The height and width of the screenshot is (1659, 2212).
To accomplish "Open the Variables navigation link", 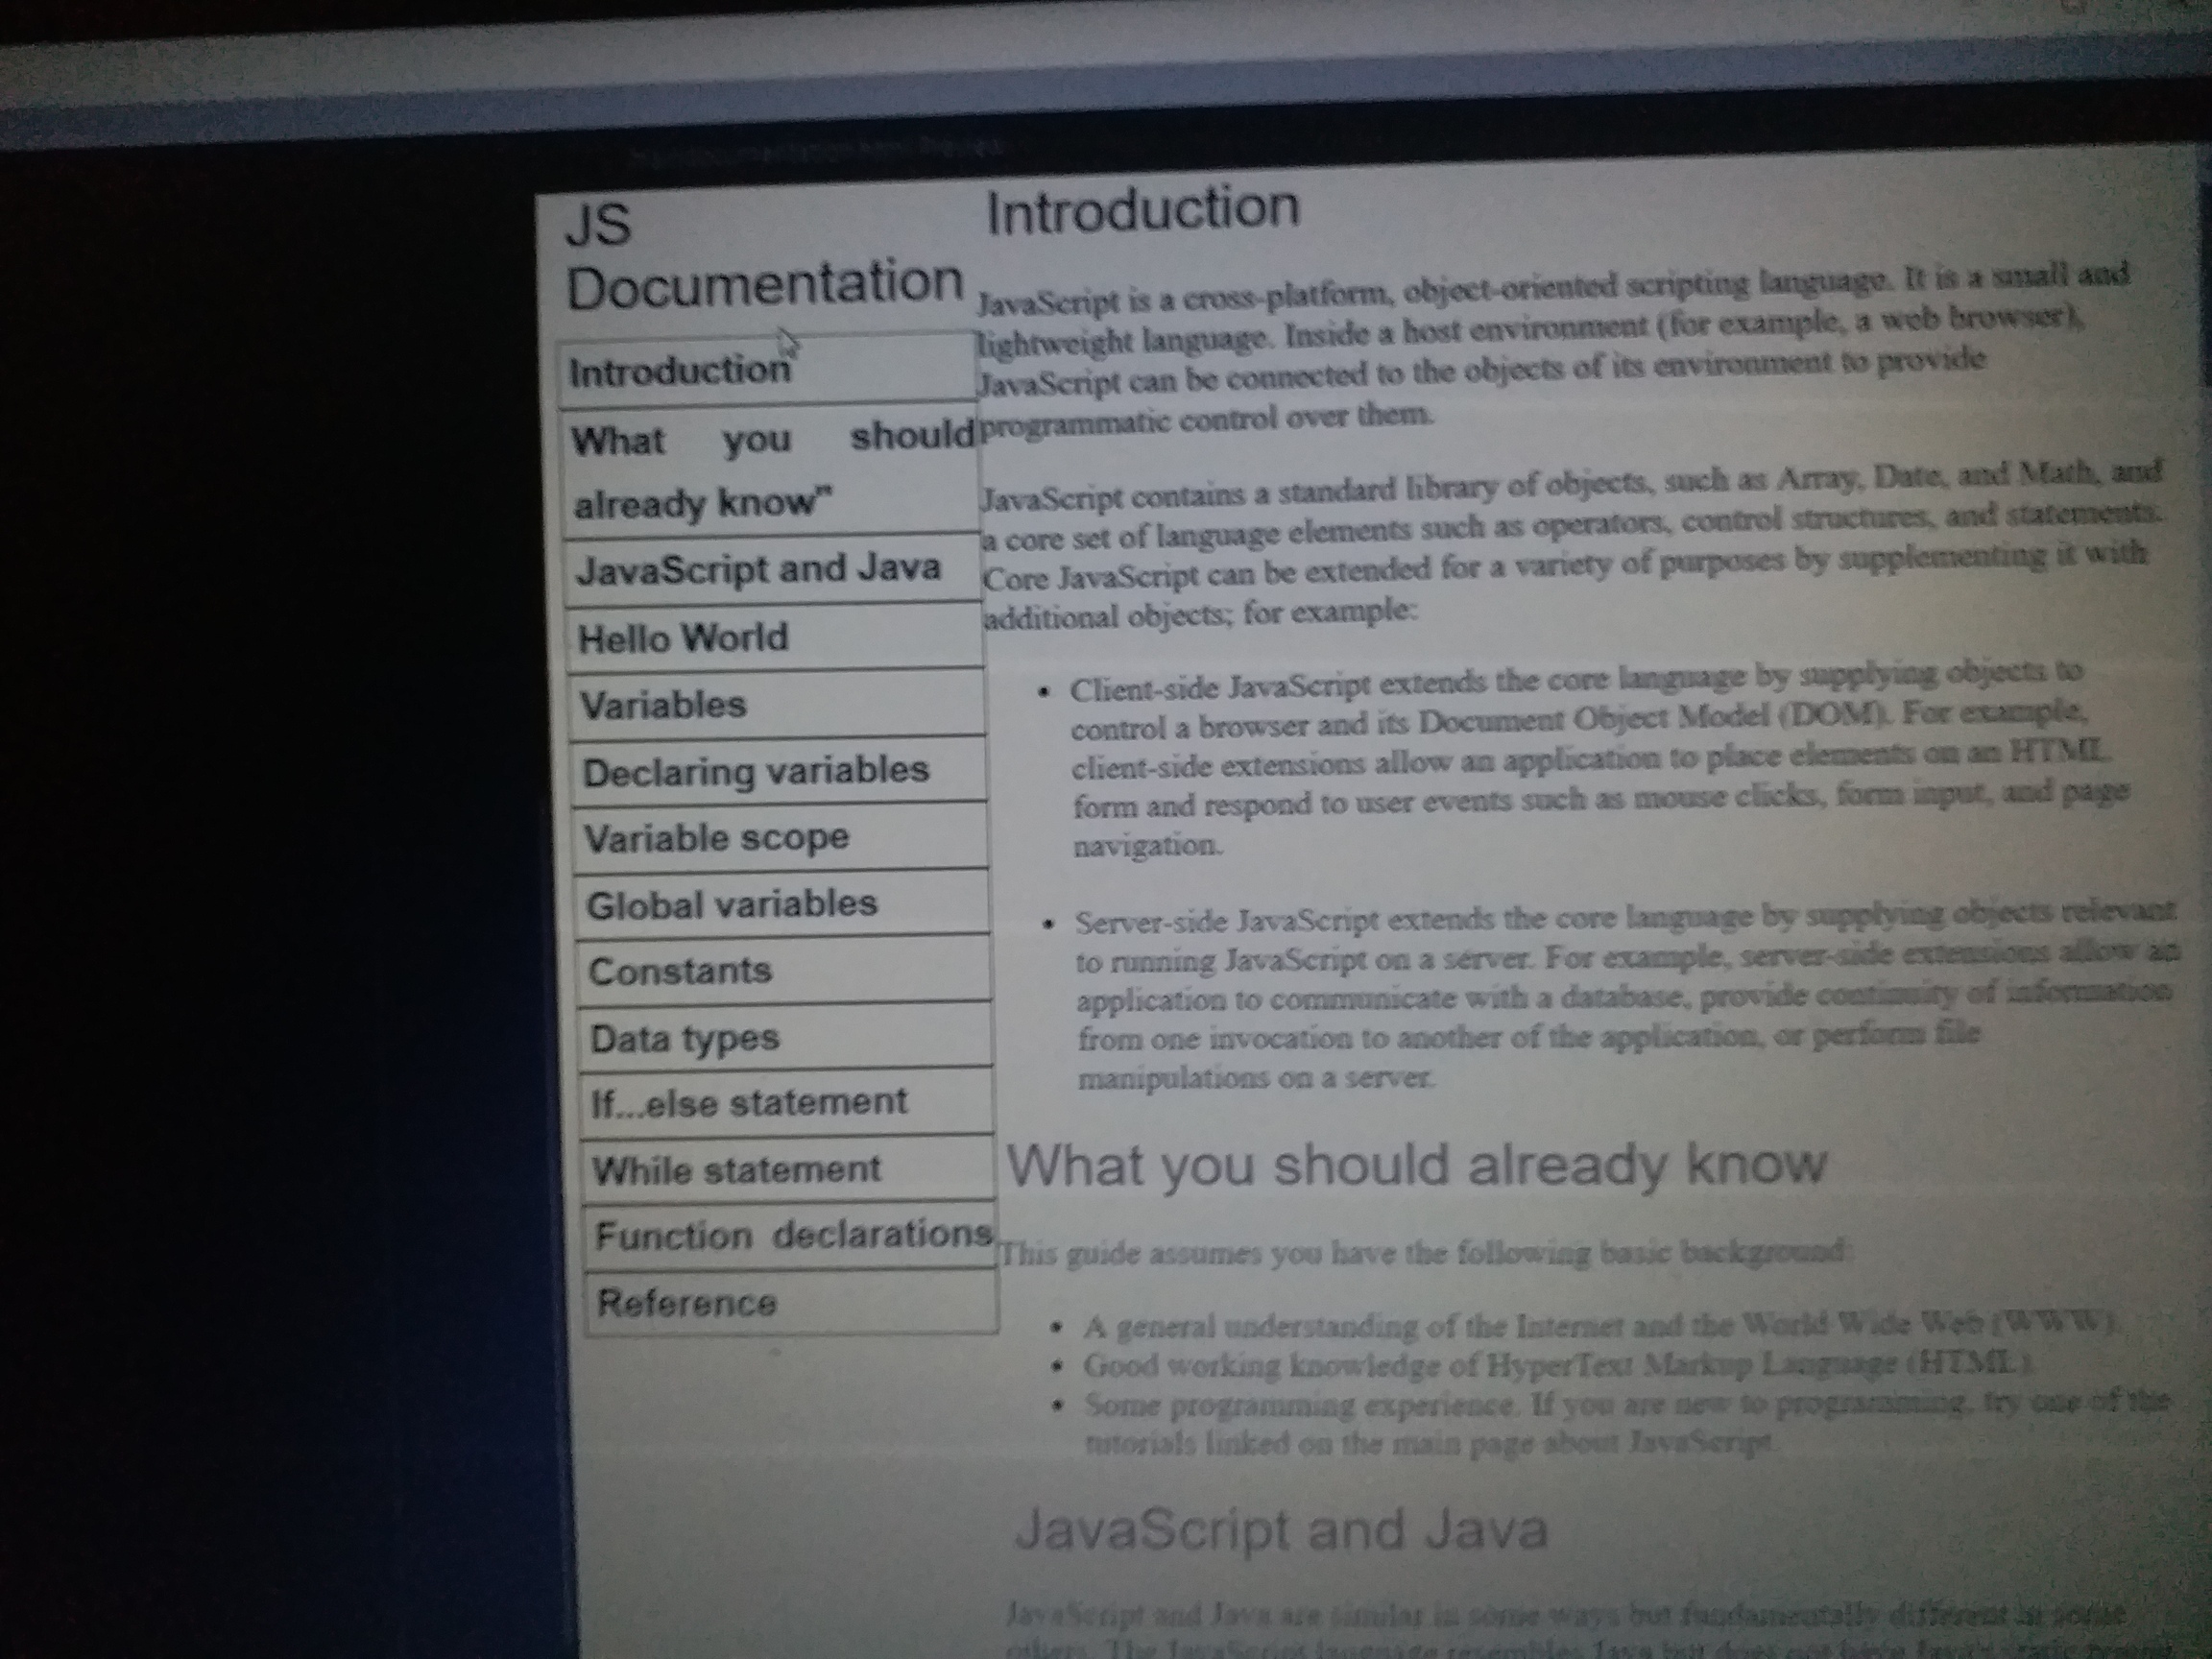I will click(663, 705).
